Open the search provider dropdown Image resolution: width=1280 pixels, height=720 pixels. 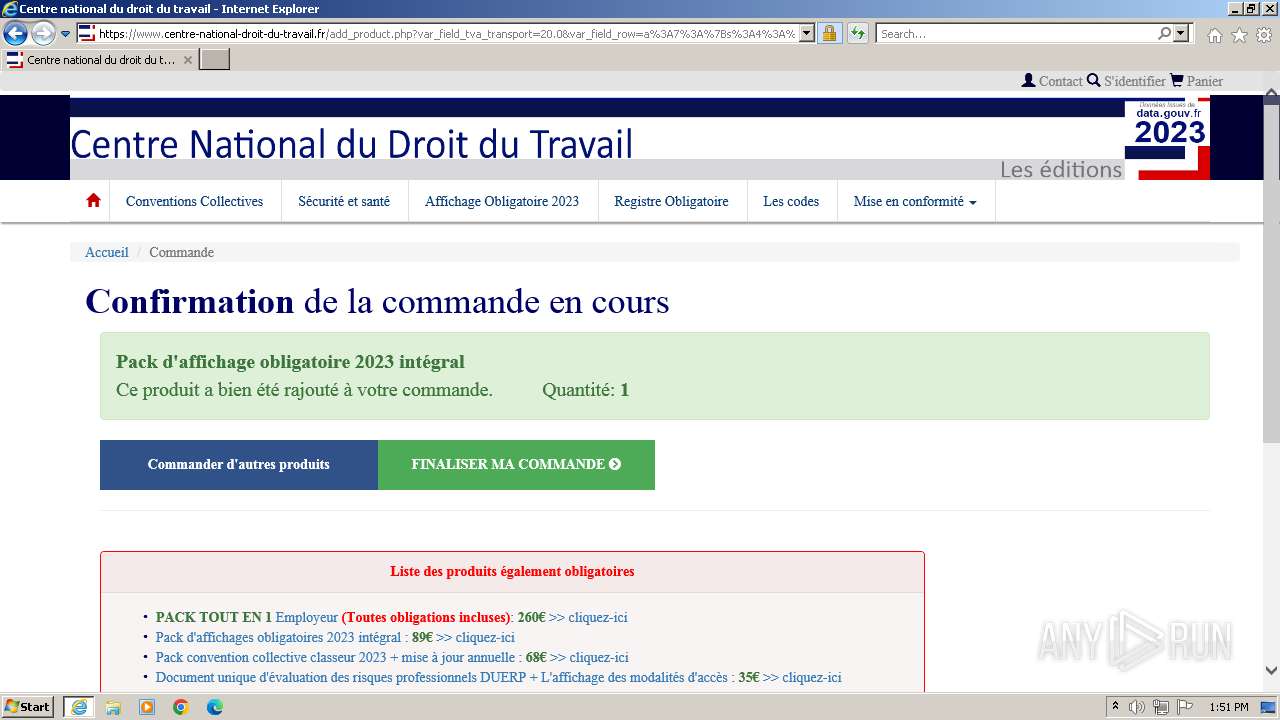tap(1182, 33)
